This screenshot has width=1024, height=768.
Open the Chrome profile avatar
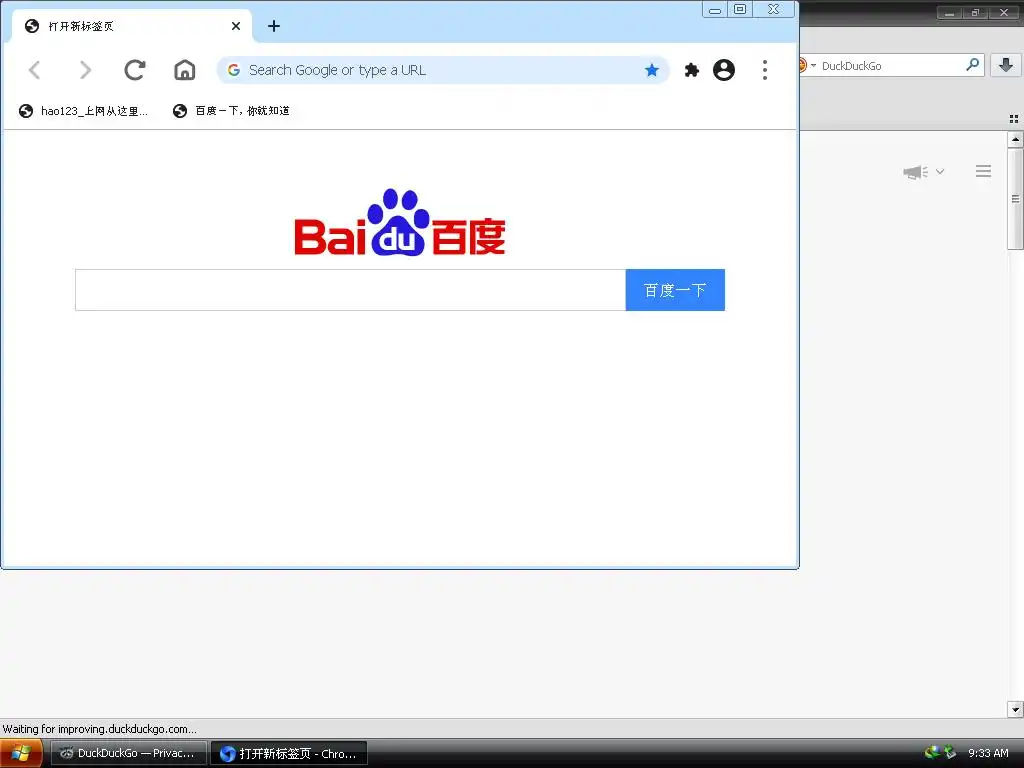tap(724, 70)
